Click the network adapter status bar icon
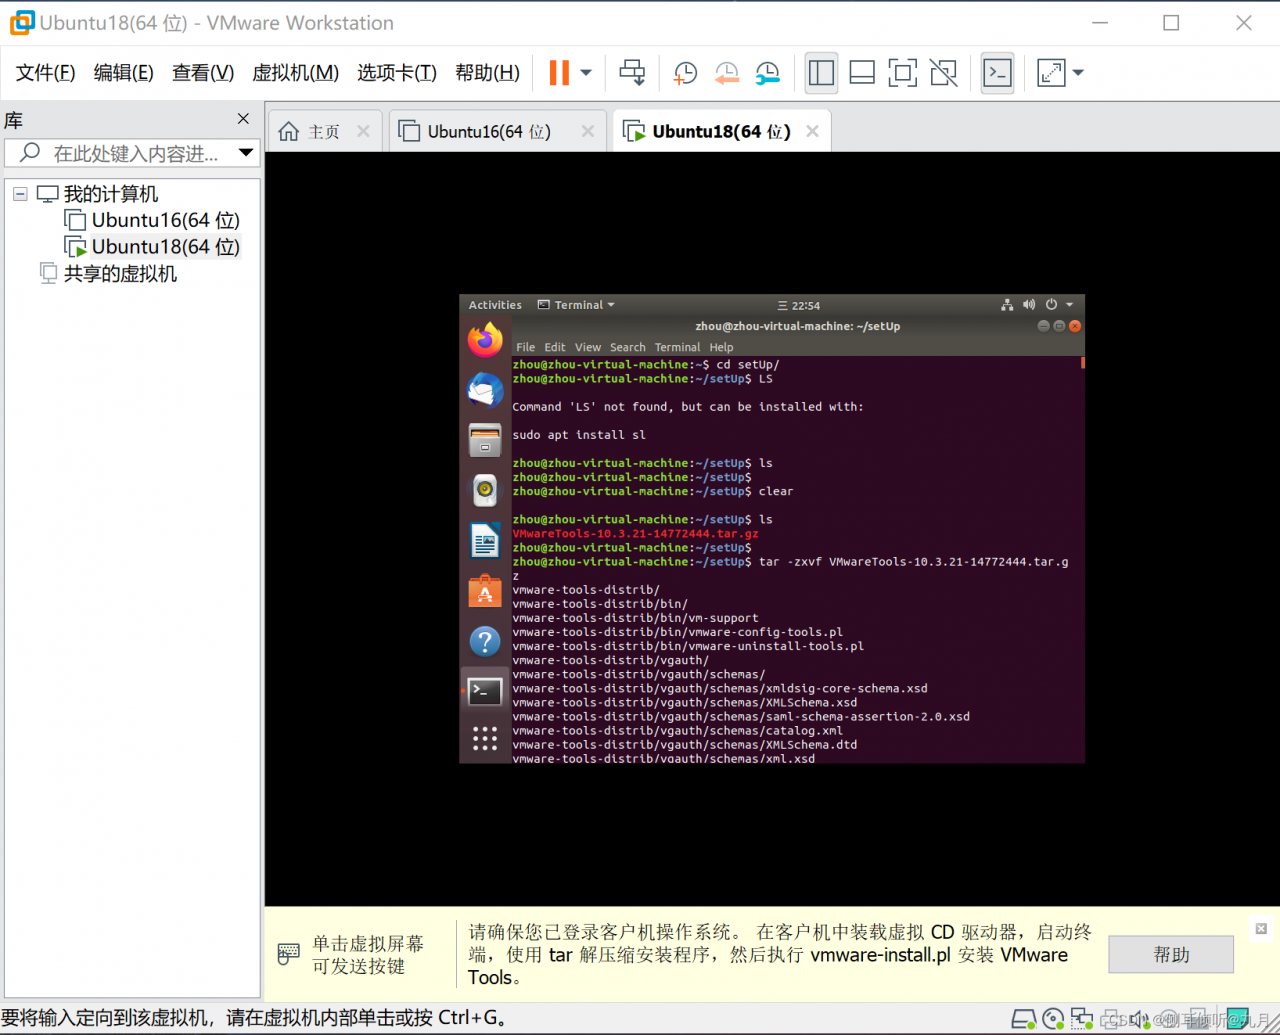 tap(1082, 1019)
